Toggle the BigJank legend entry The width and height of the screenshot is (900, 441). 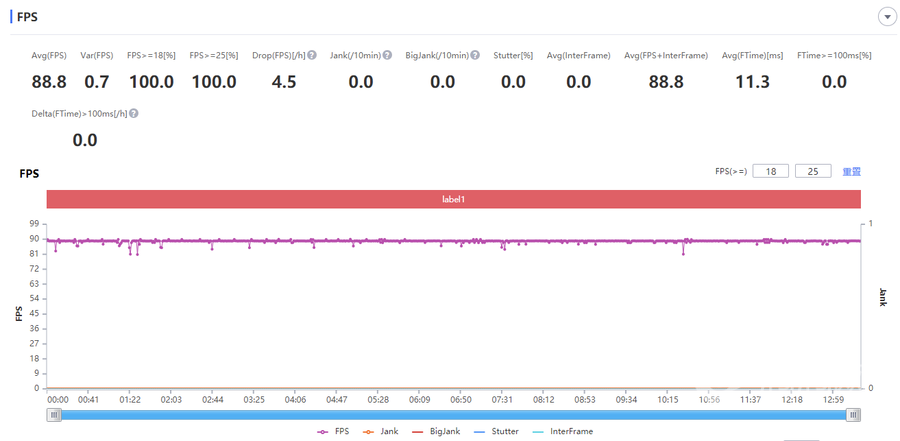435,431
